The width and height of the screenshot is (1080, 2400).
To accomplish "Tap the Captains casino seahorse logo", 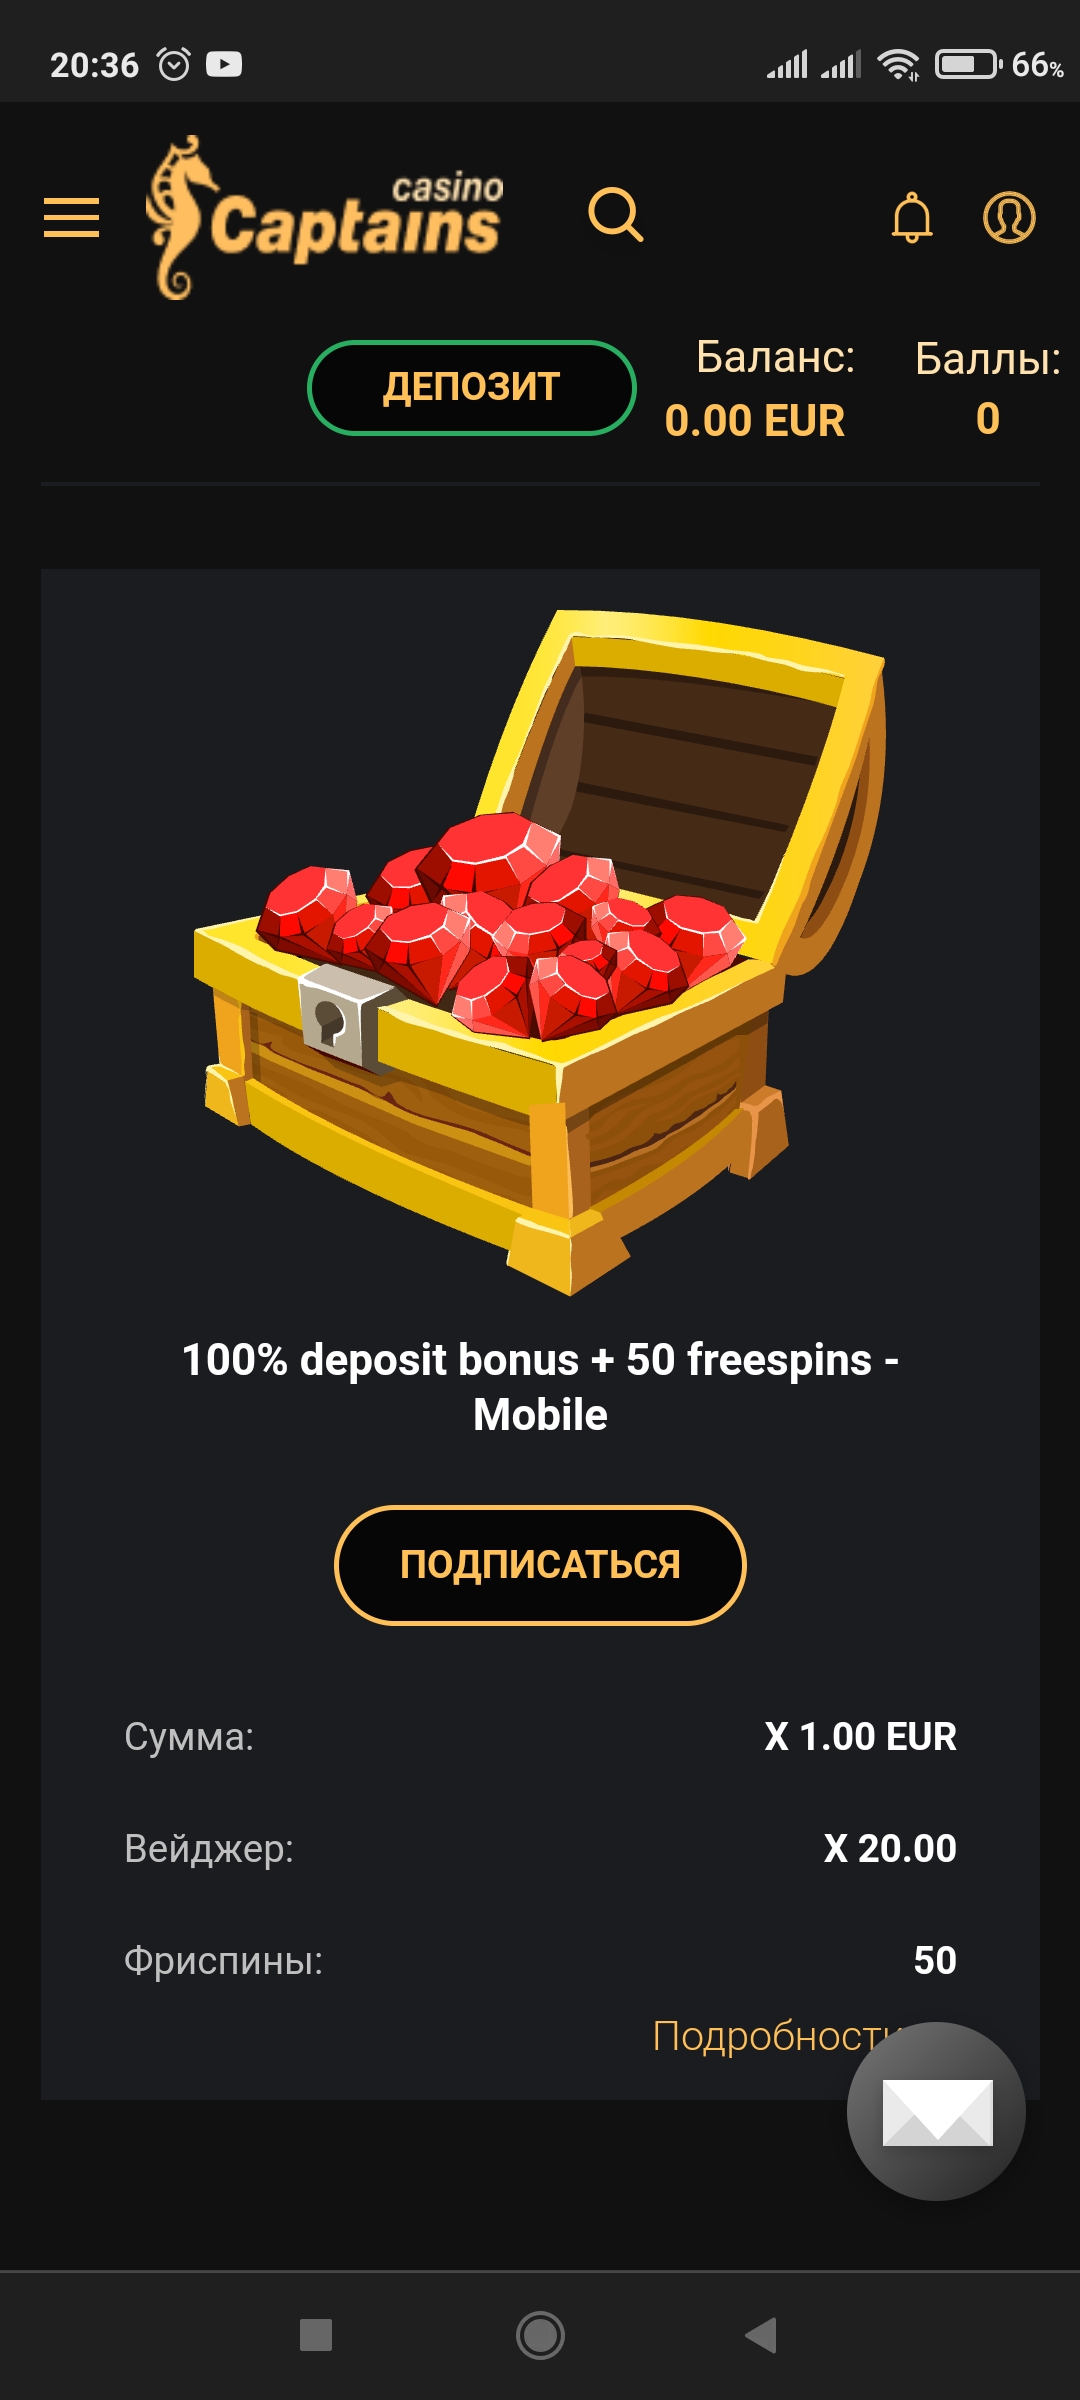I will (x=325, y=217).
